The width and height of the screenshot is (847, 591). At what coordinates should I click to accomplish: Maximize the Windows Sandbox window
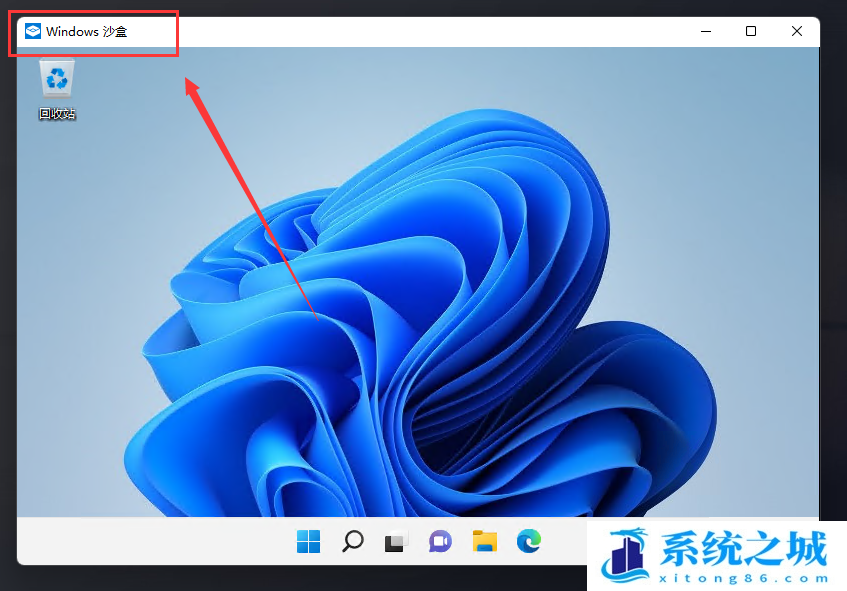751,31
